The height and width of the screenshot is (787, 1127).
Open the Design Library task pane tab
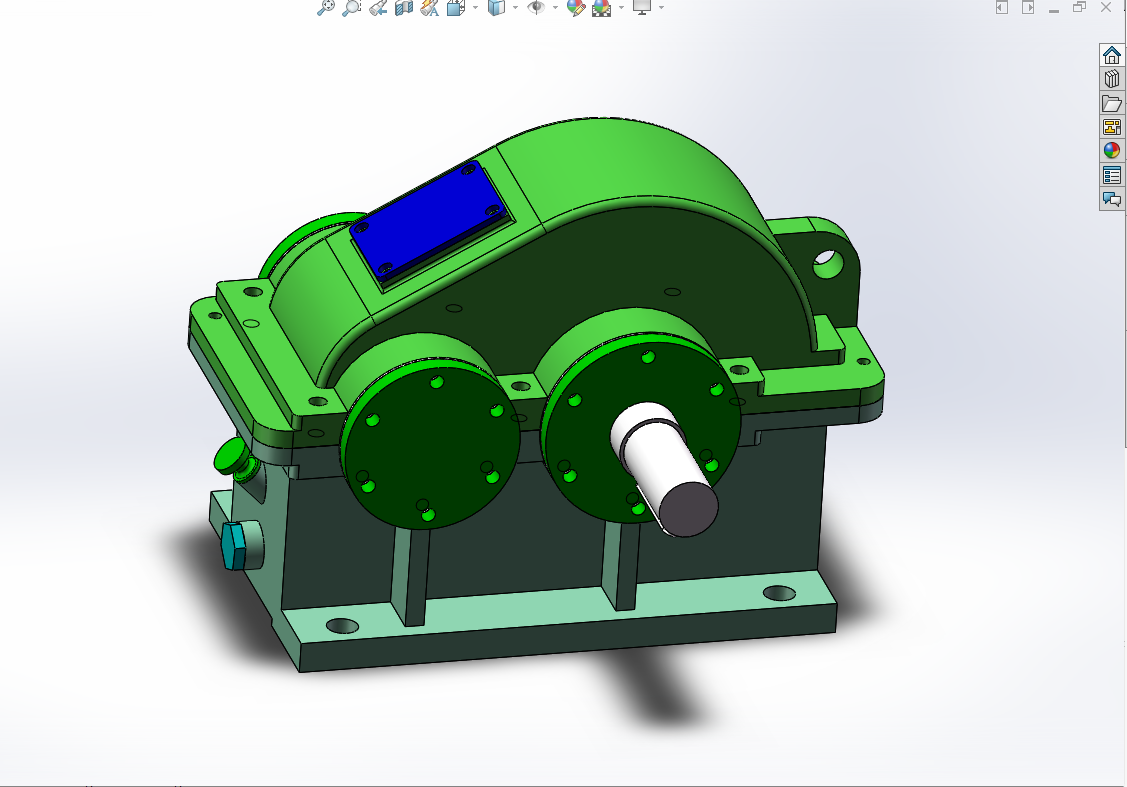tap(1111, 78)
